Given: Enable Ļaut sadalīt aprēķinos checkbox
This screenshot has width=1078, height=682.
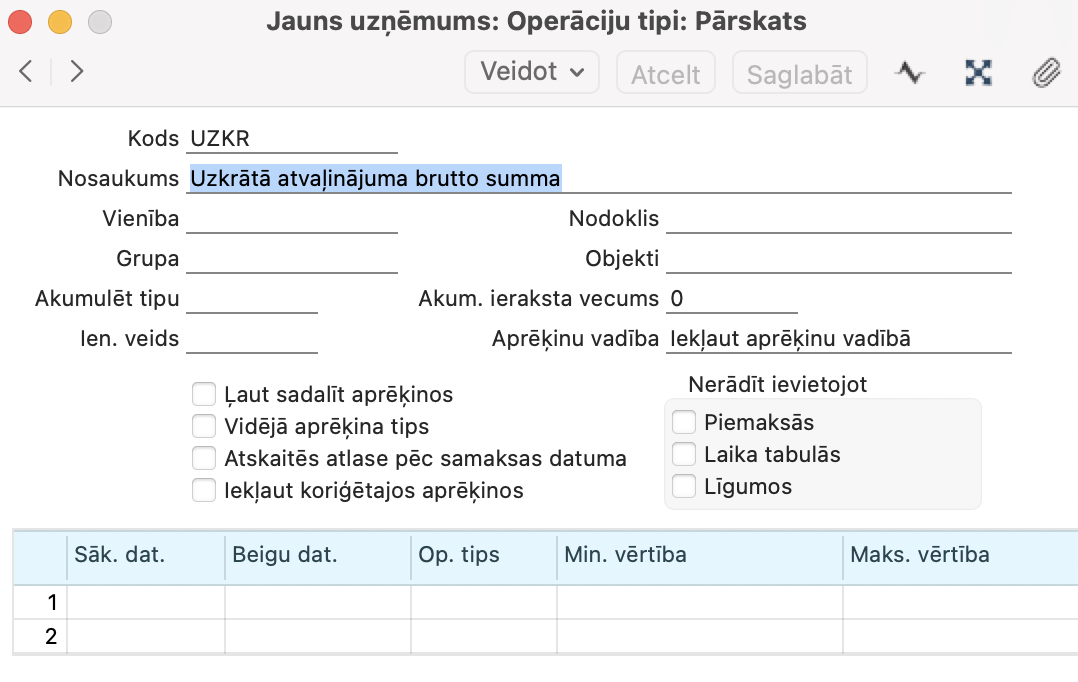Looking at the screenshot, I should pyautogui.click(x=204, y=394).
